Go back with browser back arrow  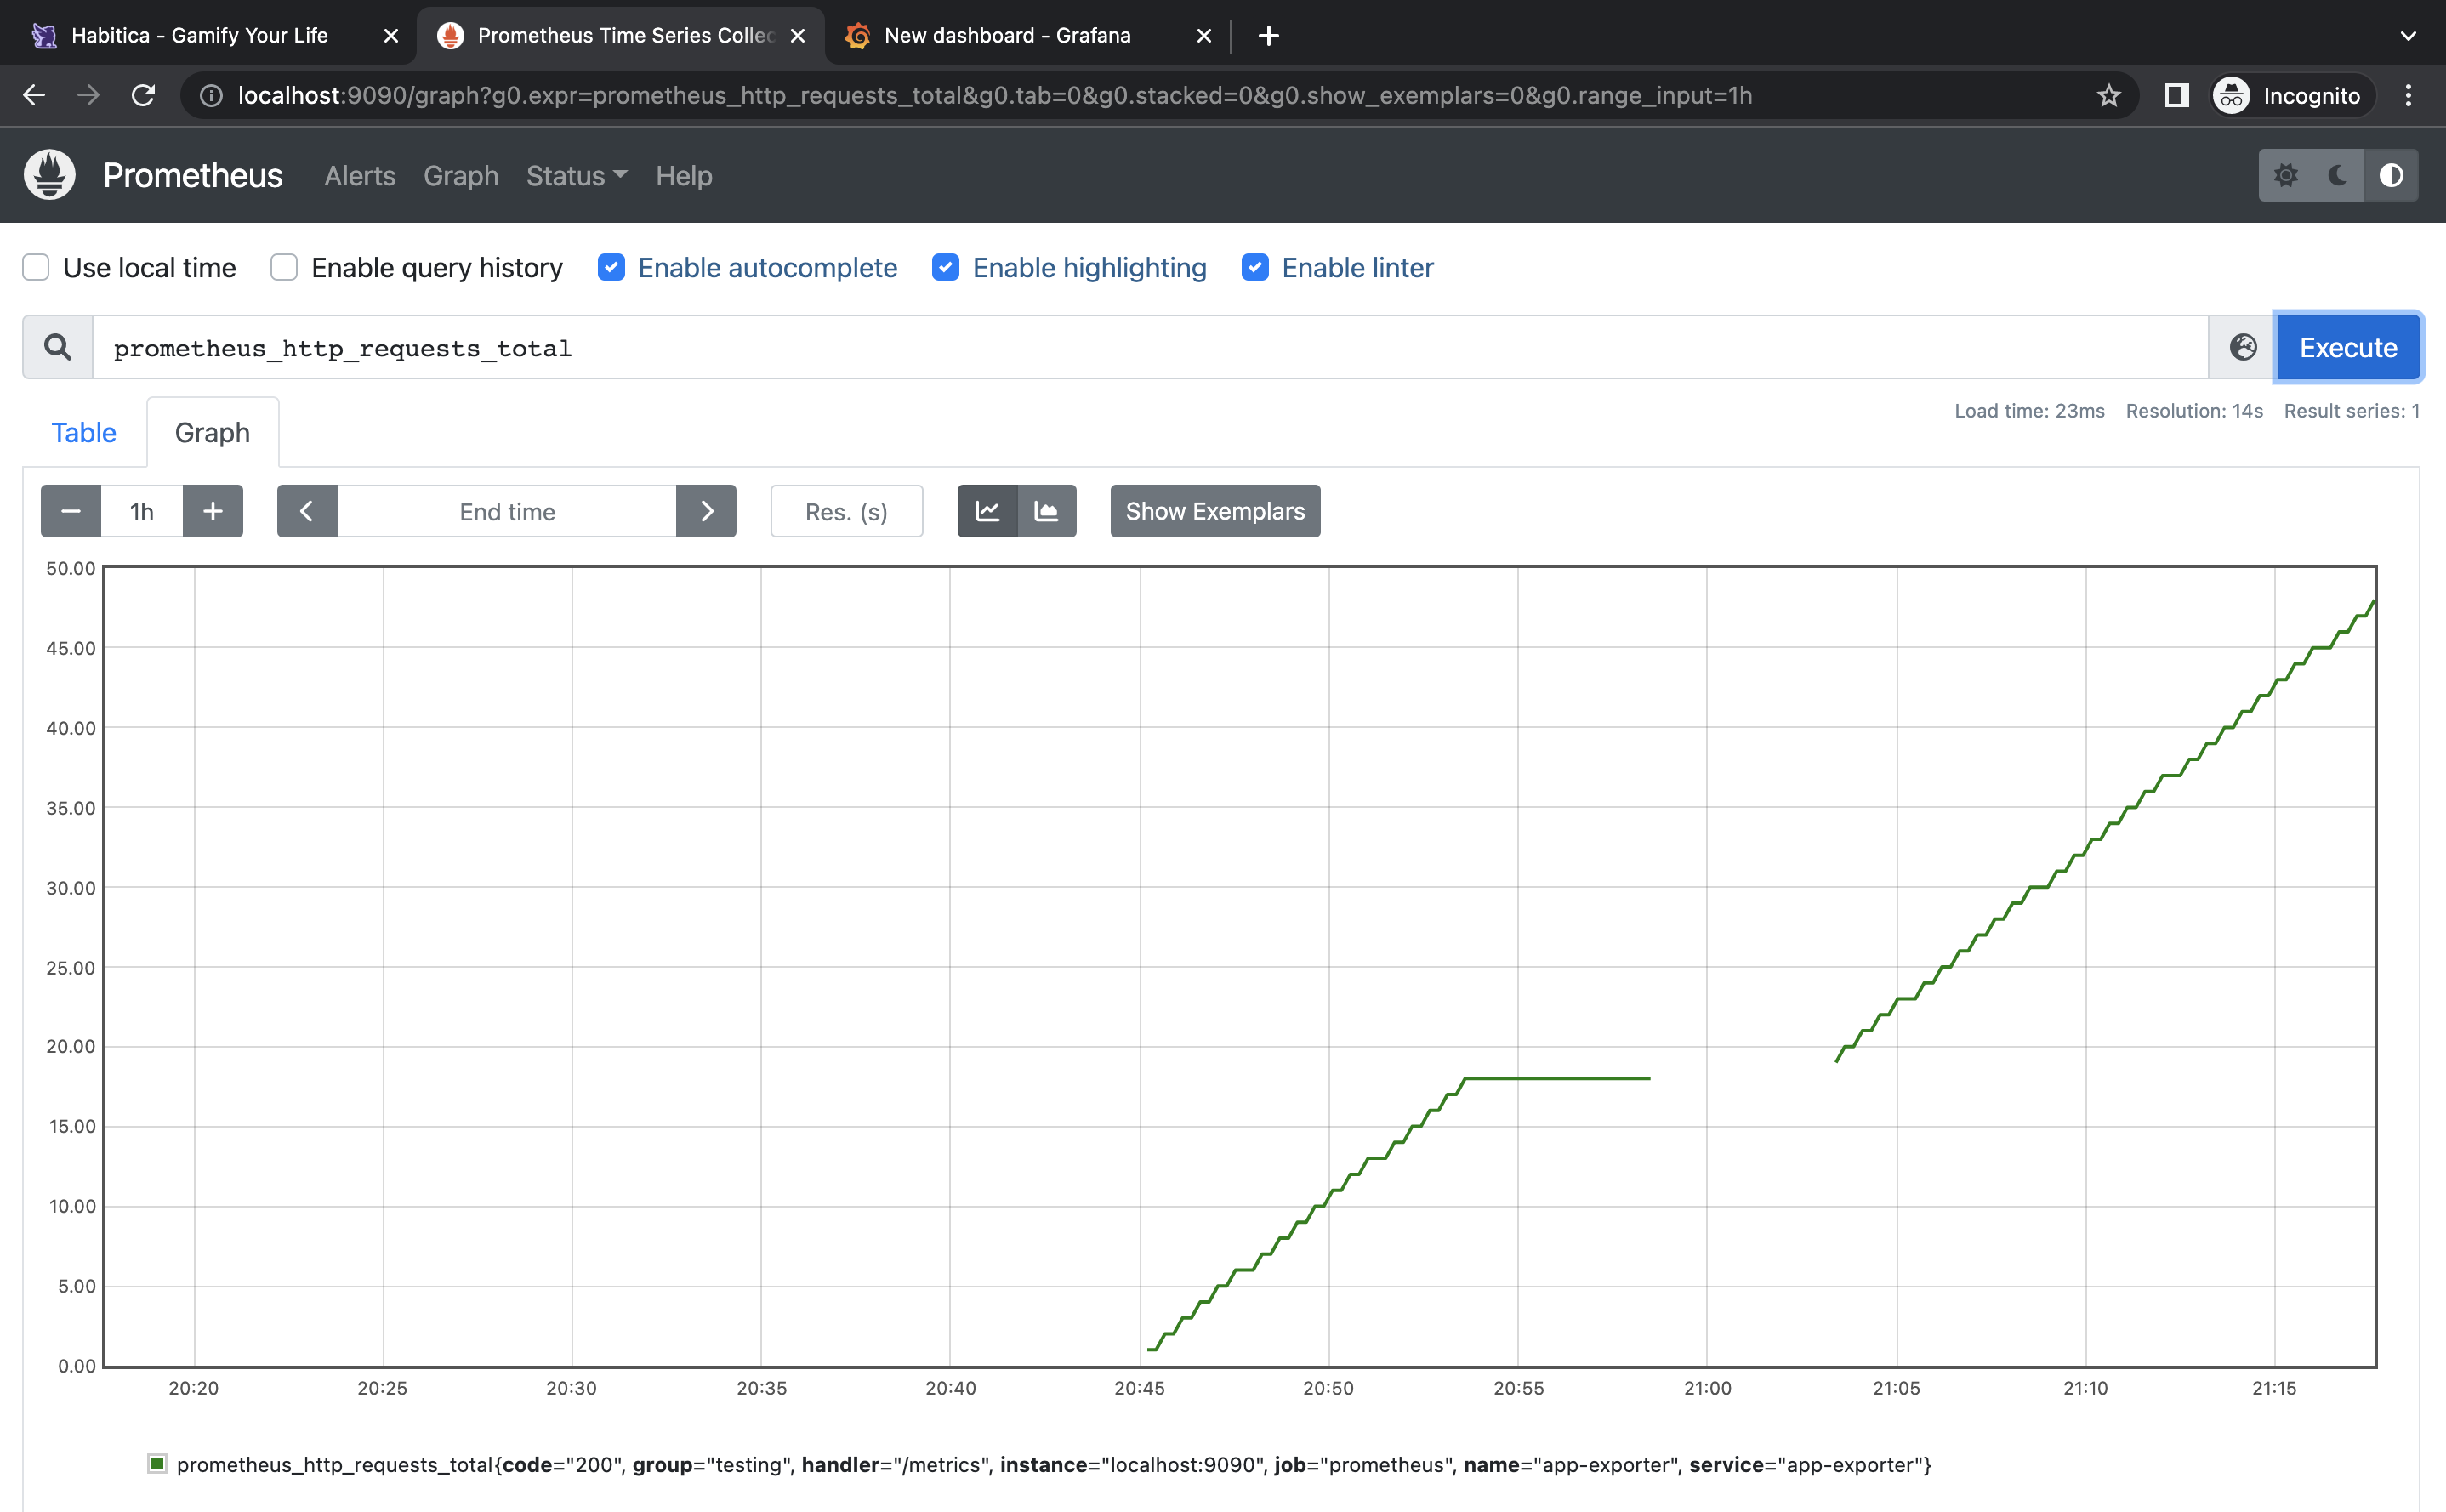click(34, 95)
